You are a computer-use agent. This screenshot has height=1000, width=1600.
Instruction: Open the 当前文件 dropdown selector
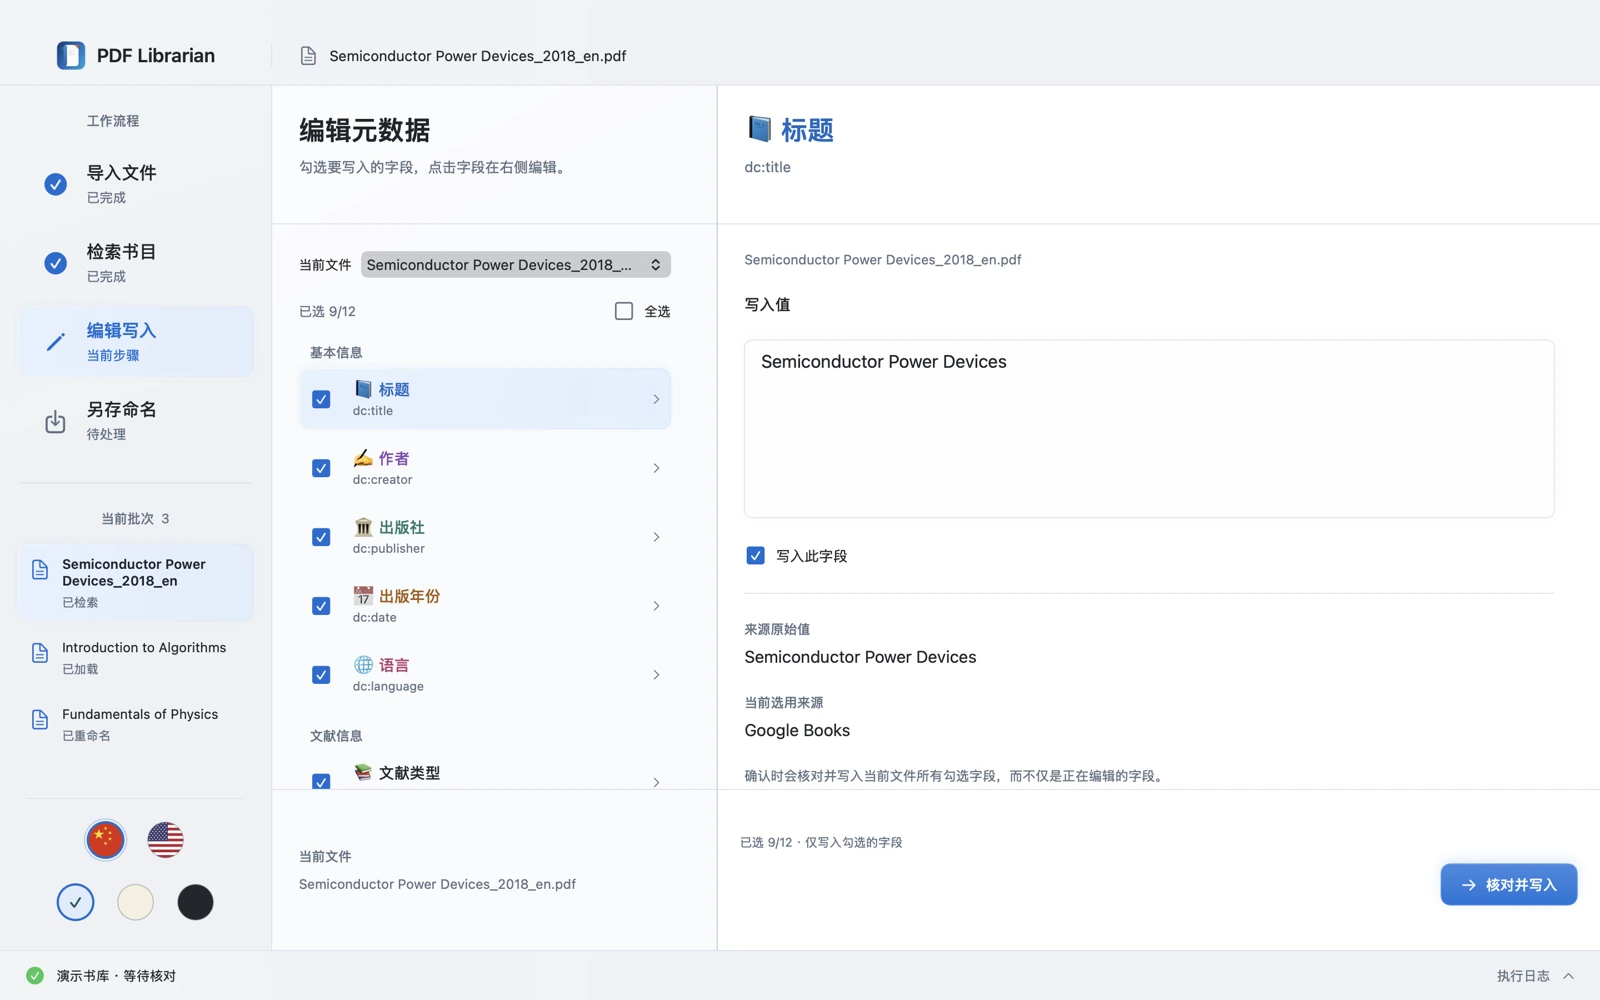(x=515, y=265)
